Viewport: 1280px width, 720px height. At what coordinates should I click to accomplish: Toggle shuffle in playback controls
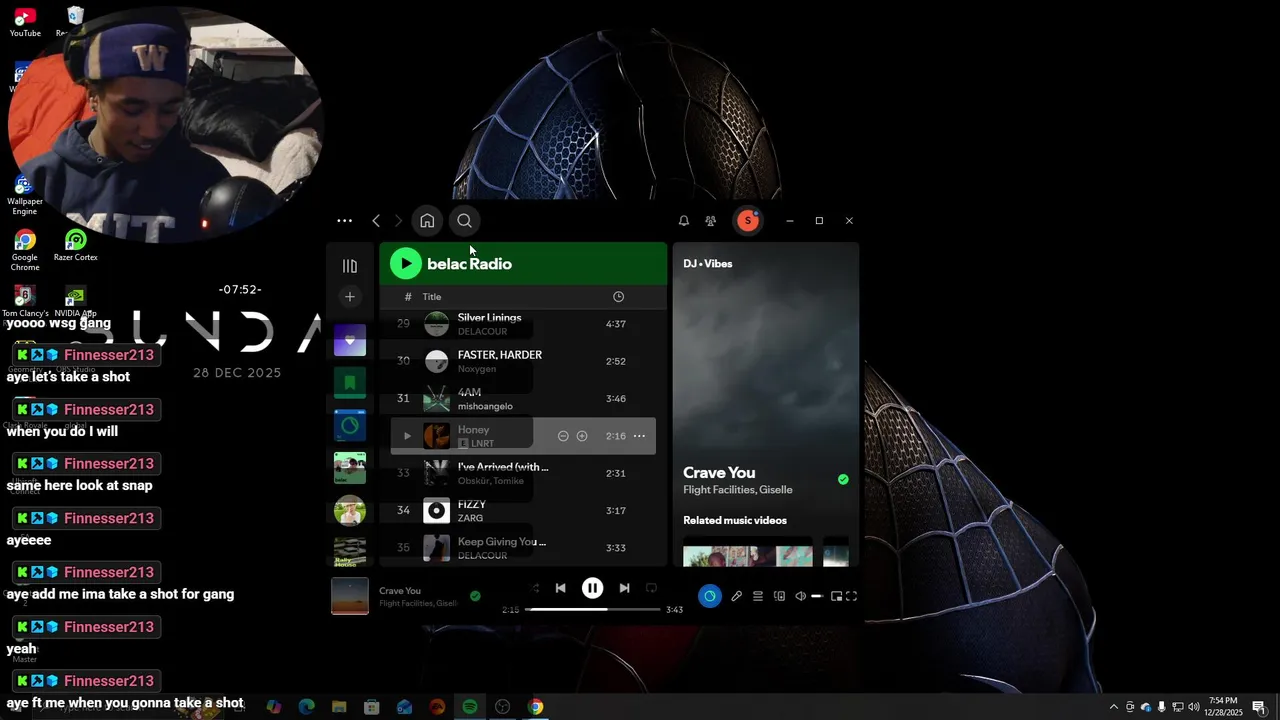pos(534,588)
